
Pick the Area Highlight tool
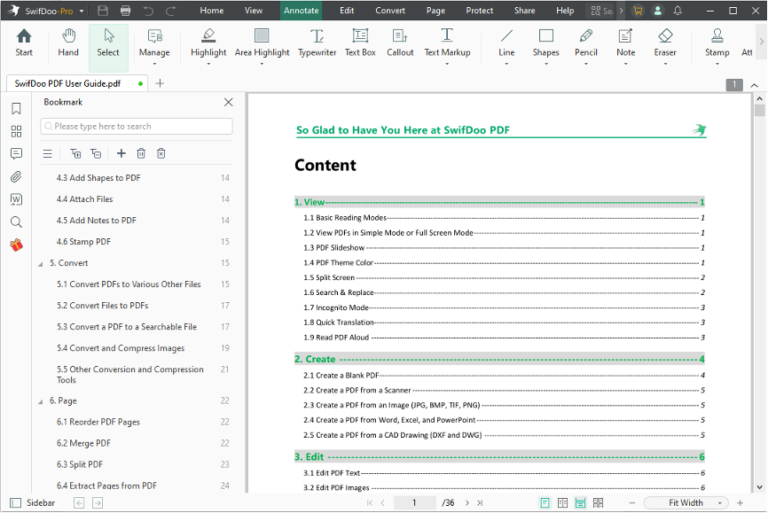click(262, 43)
